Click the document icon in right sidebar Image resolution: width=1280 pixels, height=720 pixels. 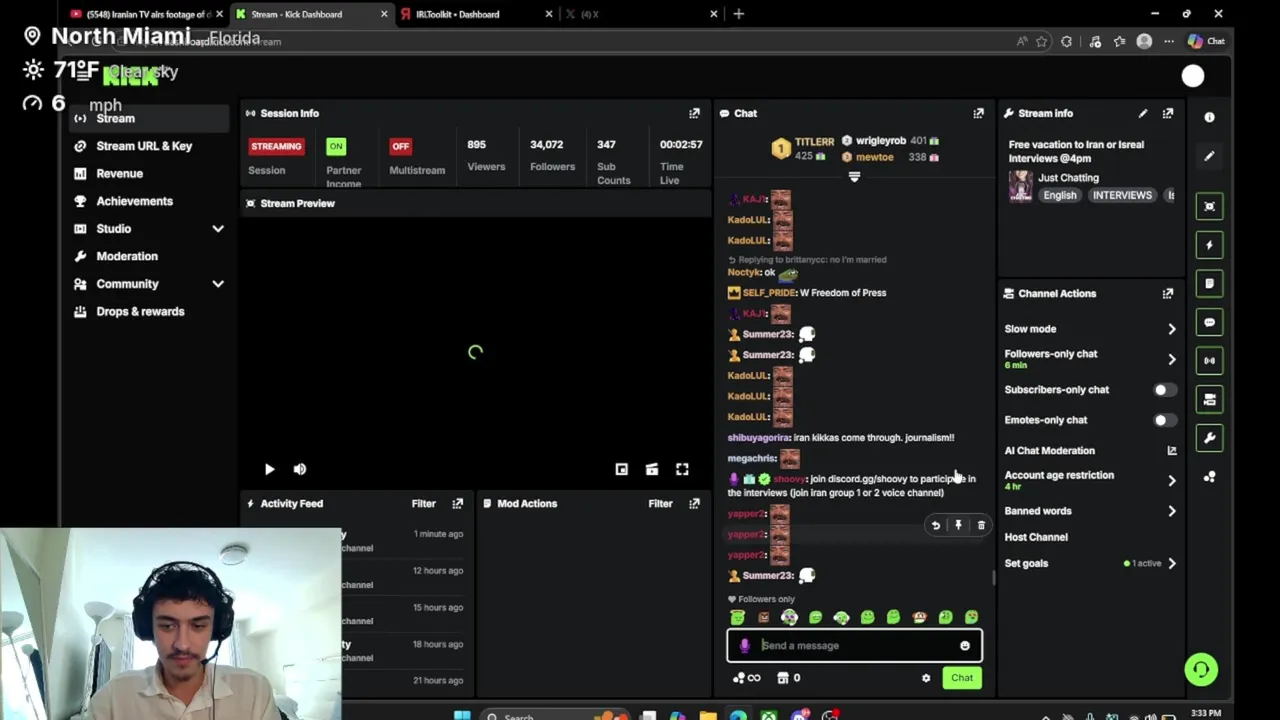tap(1209, 283)
